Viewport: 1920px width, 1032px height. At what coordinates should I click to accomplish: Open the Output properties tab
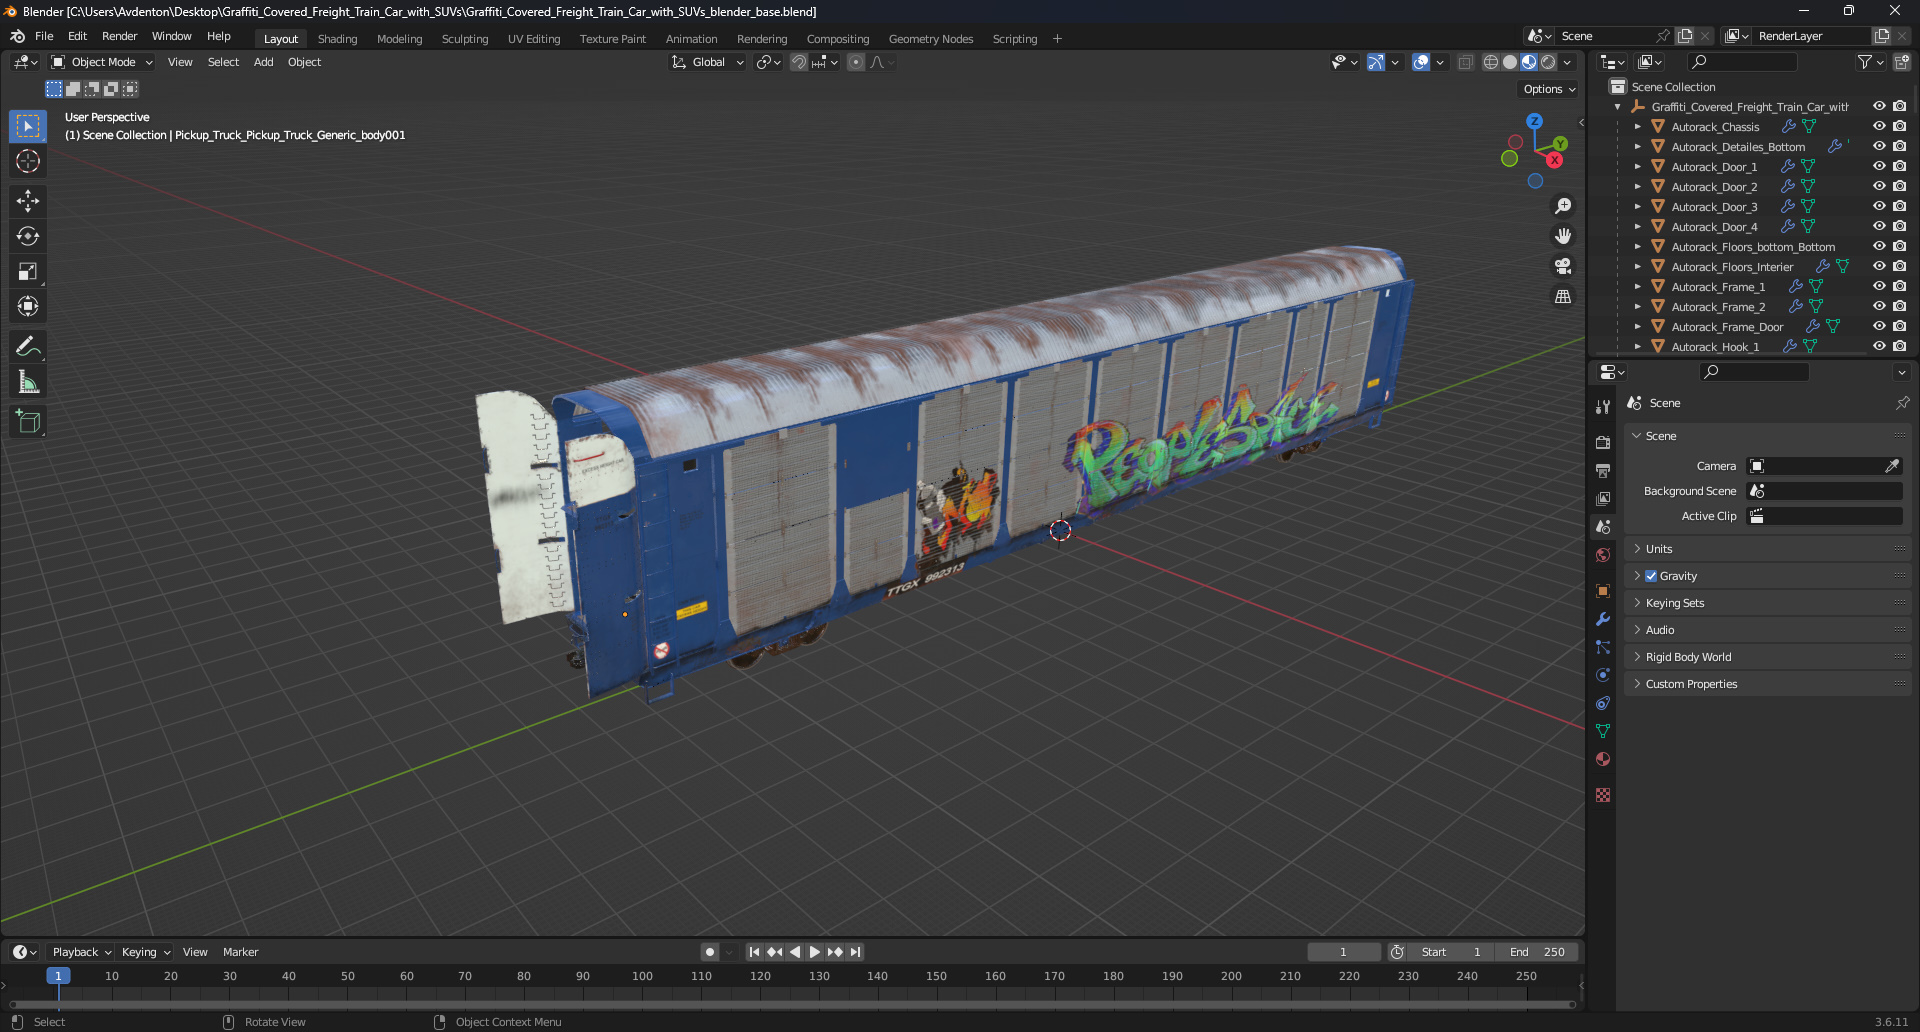[x=1603, y=470]
